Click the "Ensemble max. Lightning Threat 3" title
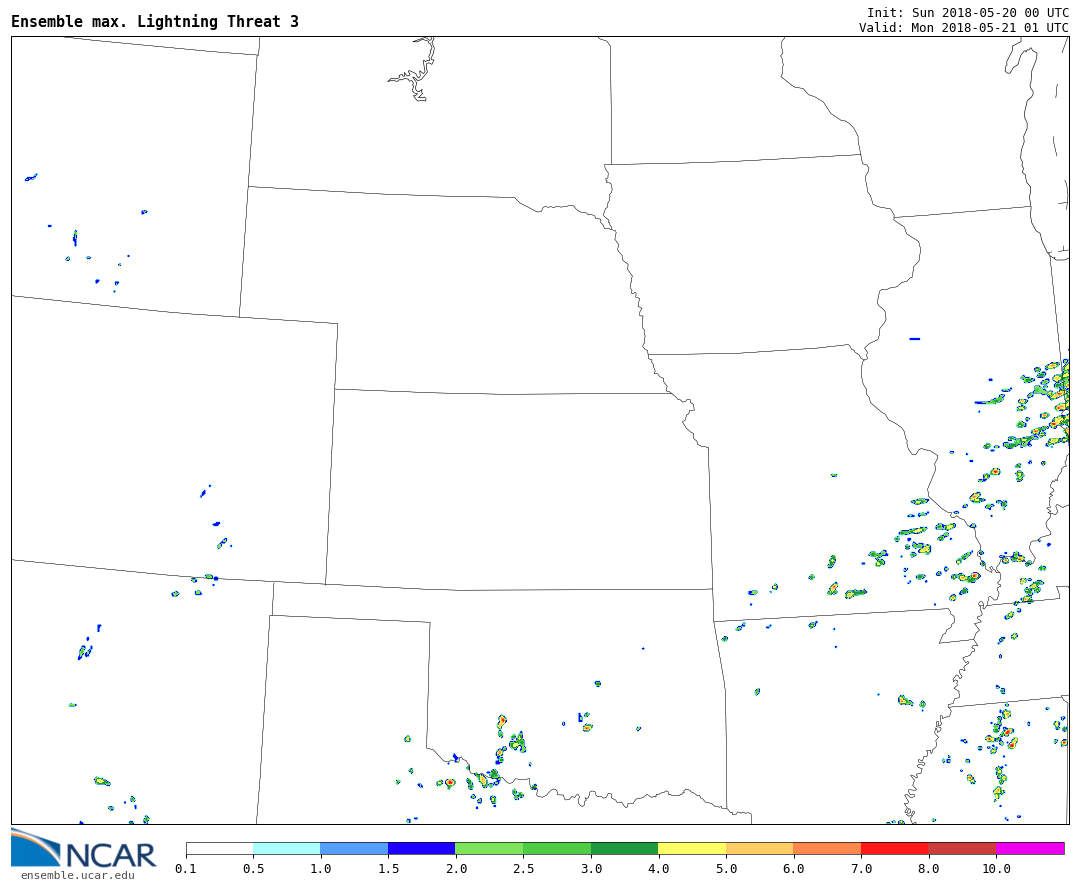 pyautogui.click(x=155, y=22)
